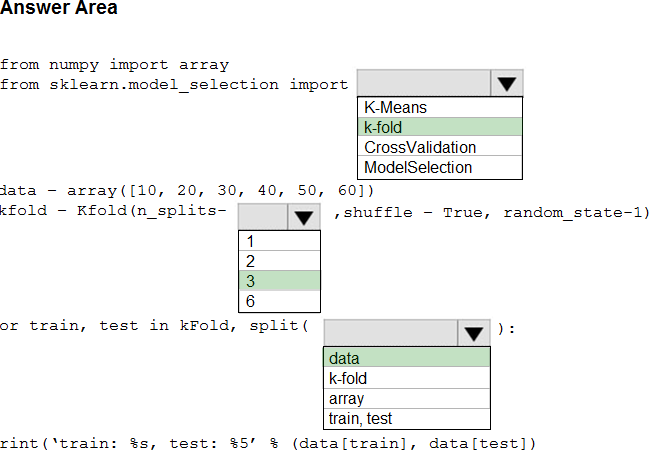This screenshot has width=649, height=451.
Task: Choose data in split argument list
Action: click(x=407, y=358)
